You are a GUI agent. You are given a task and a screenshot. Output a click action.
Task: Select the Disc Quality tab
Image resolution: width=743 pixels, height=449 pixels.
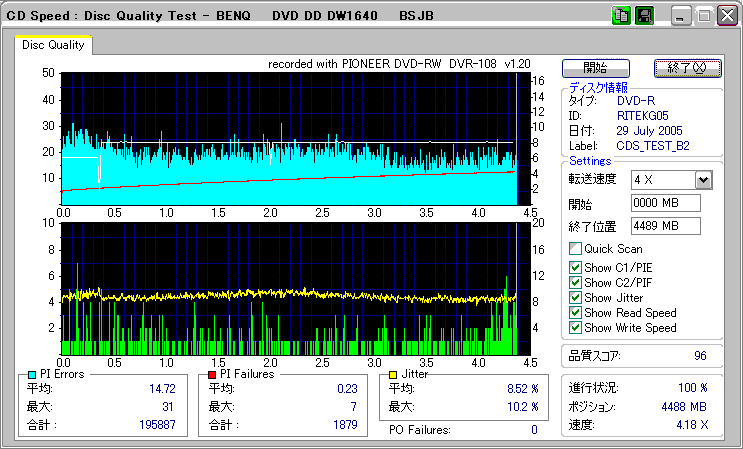pos(54,45)
